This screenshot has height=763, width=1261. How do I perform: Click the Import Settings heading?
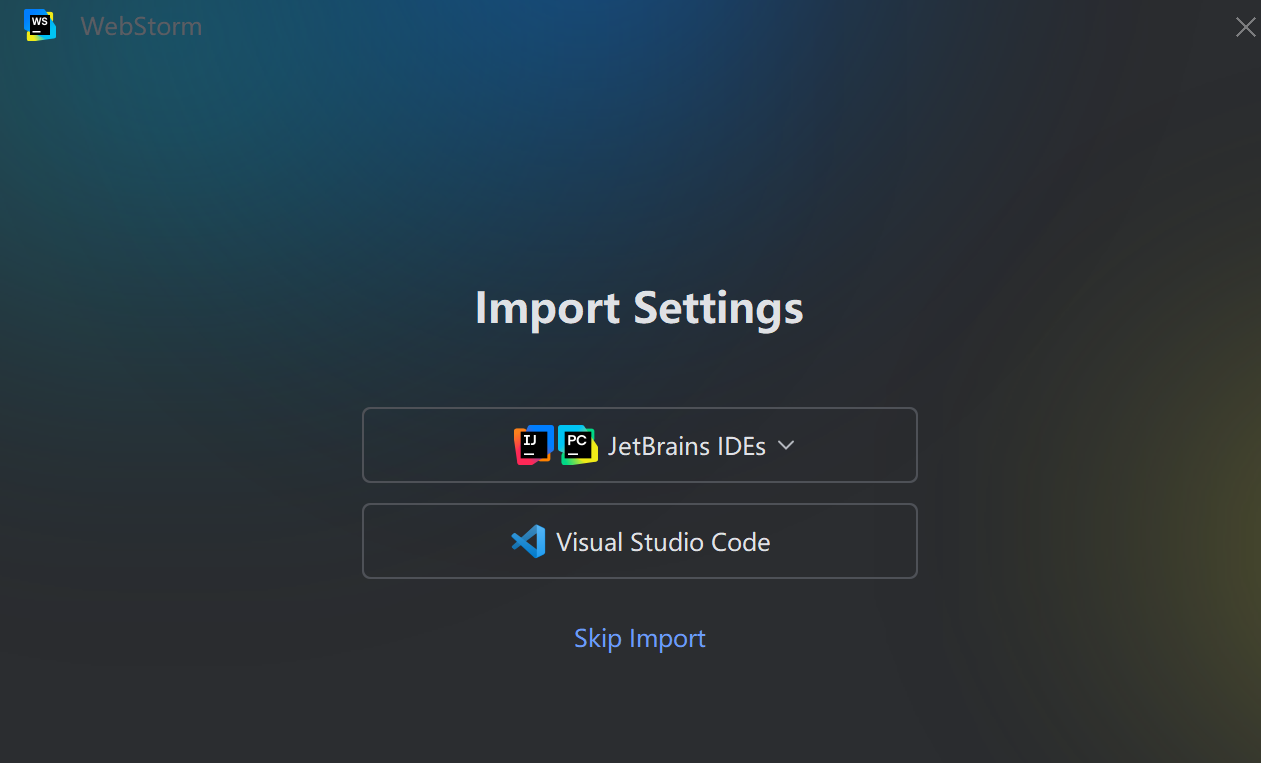click(x=639, y=308)
